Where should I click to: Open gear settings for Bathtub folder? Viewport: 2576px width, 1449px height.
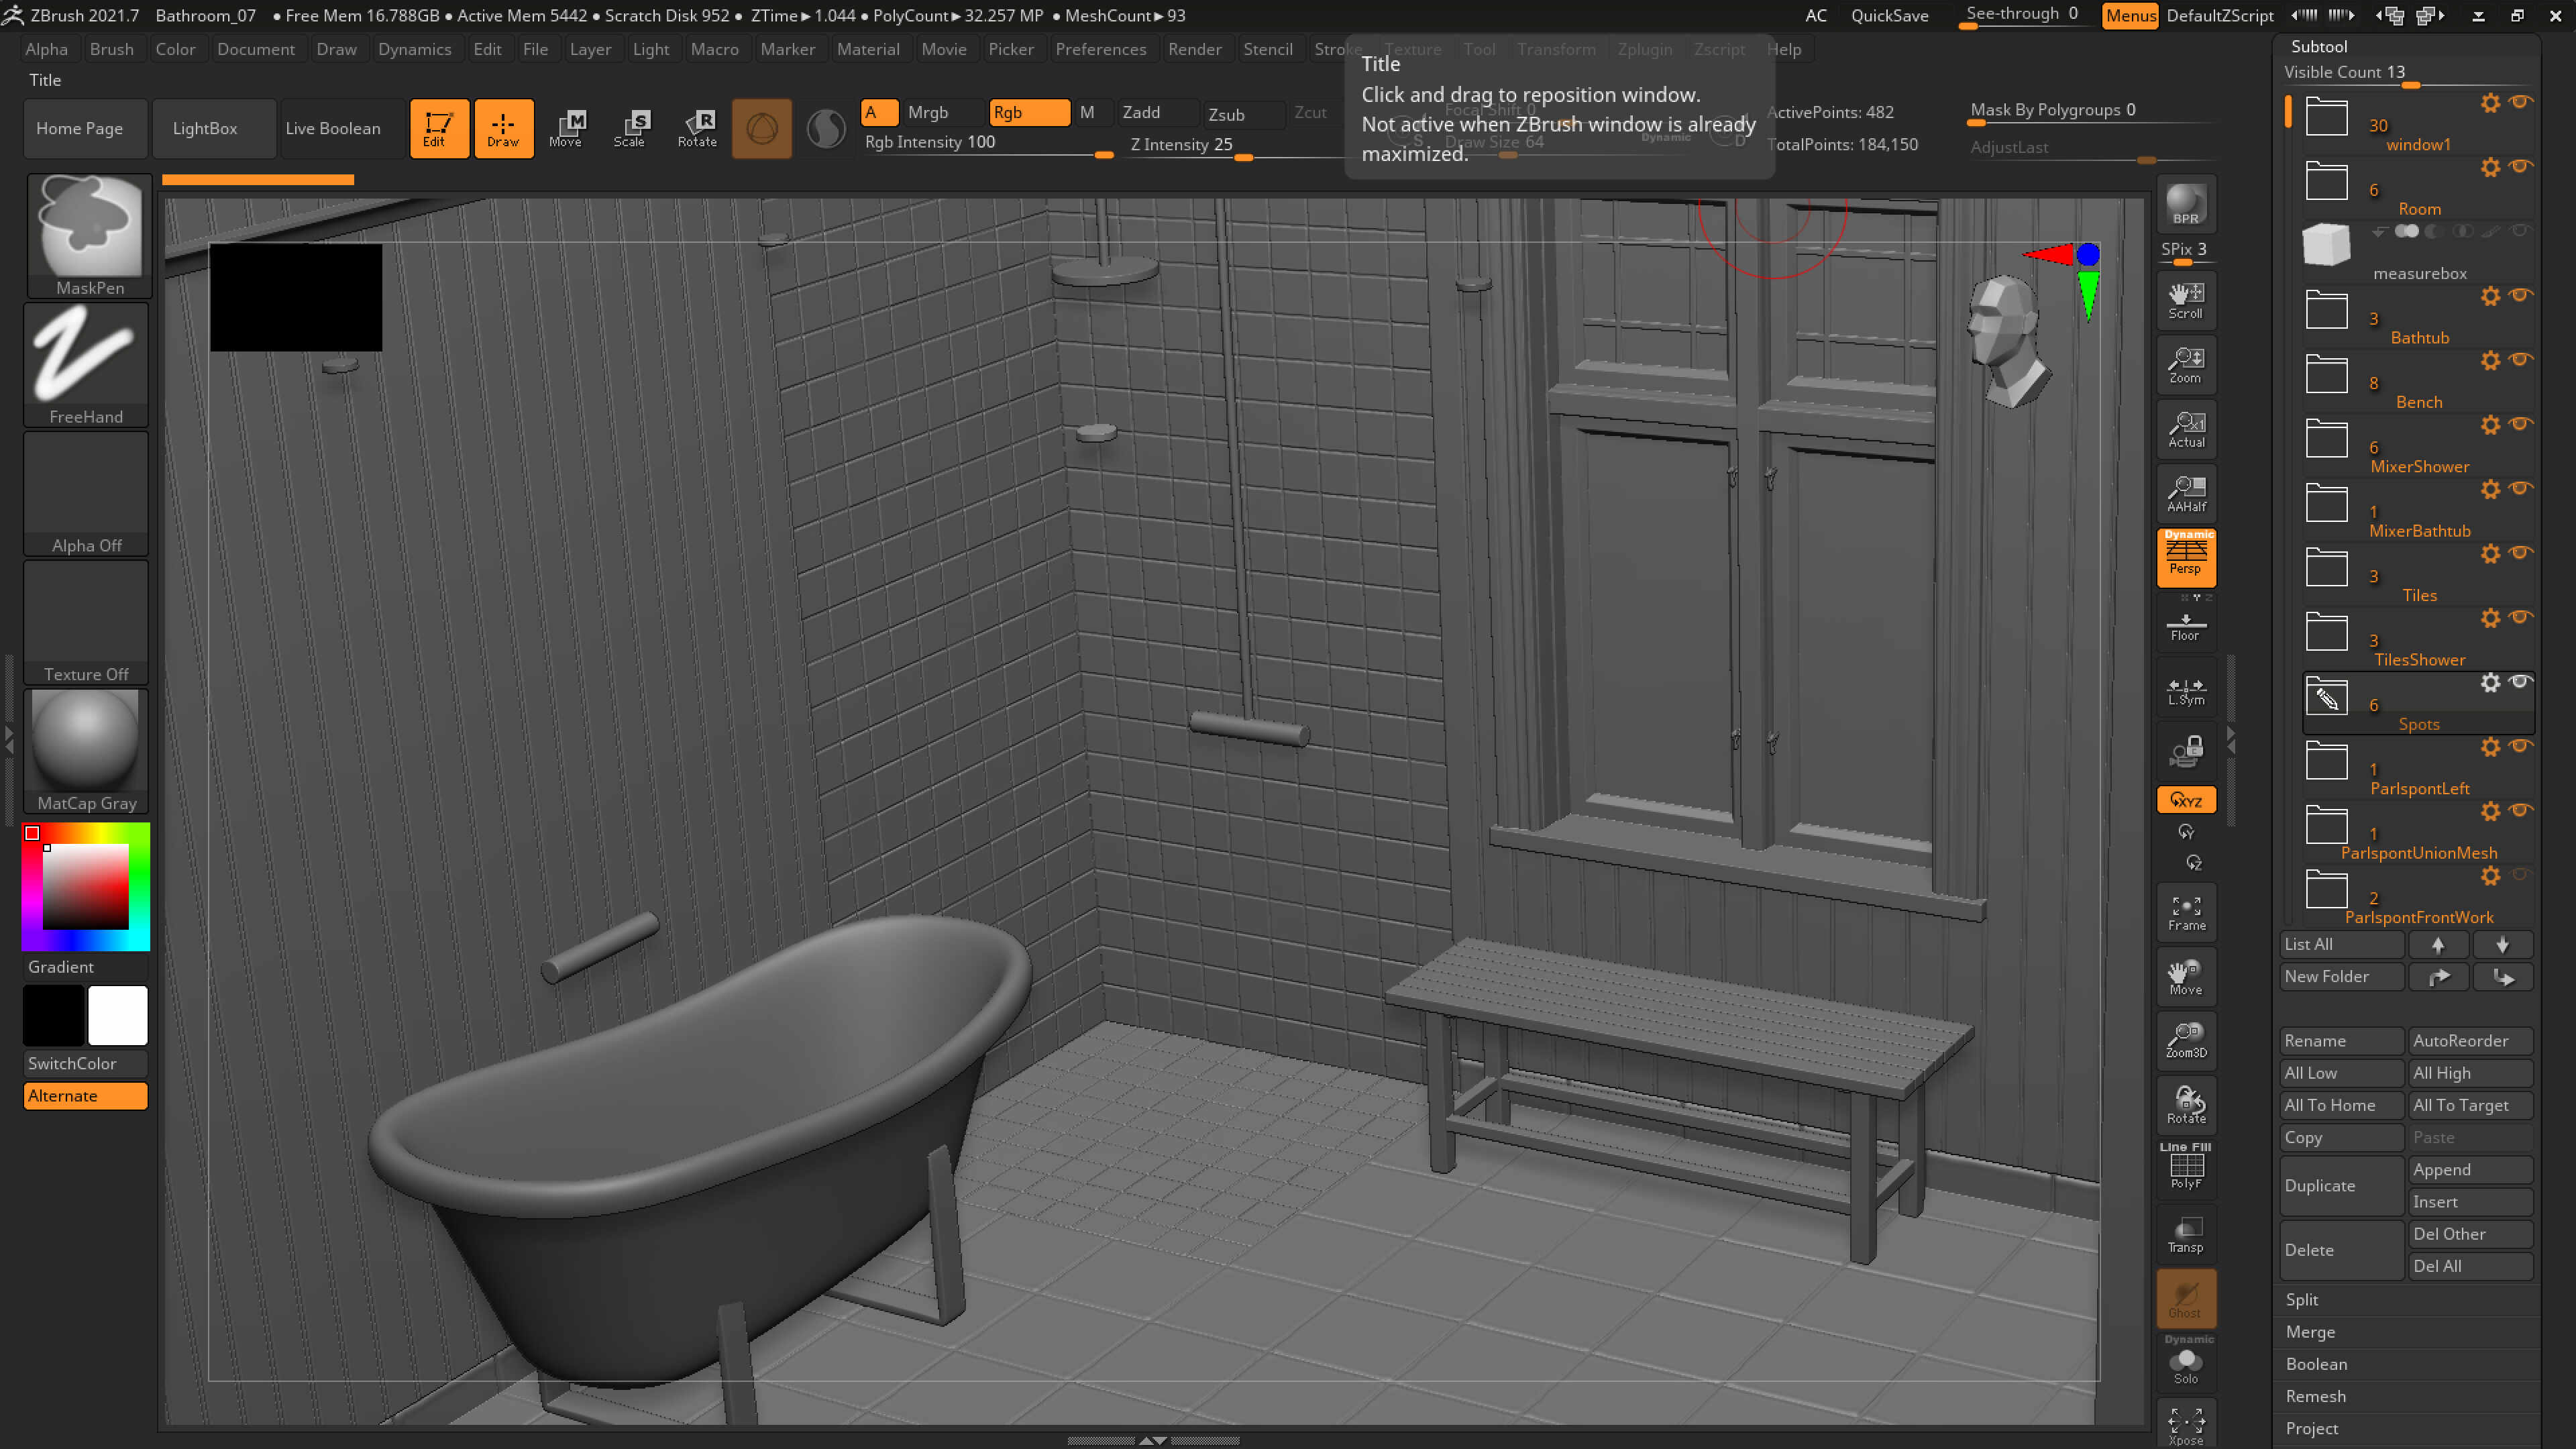click(x=2490, y=296)
